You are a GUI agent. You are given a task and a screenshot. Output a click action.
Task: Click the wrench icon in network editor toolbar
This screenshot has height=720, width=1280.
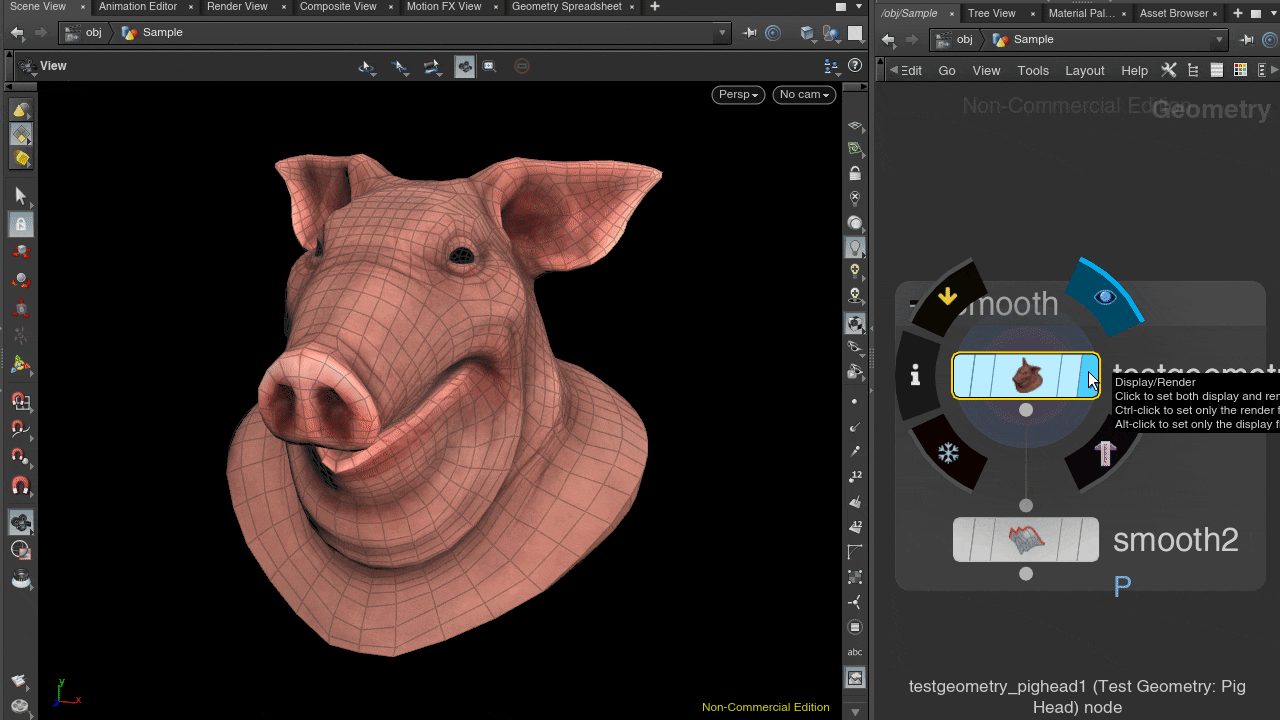pos(1168,70)
